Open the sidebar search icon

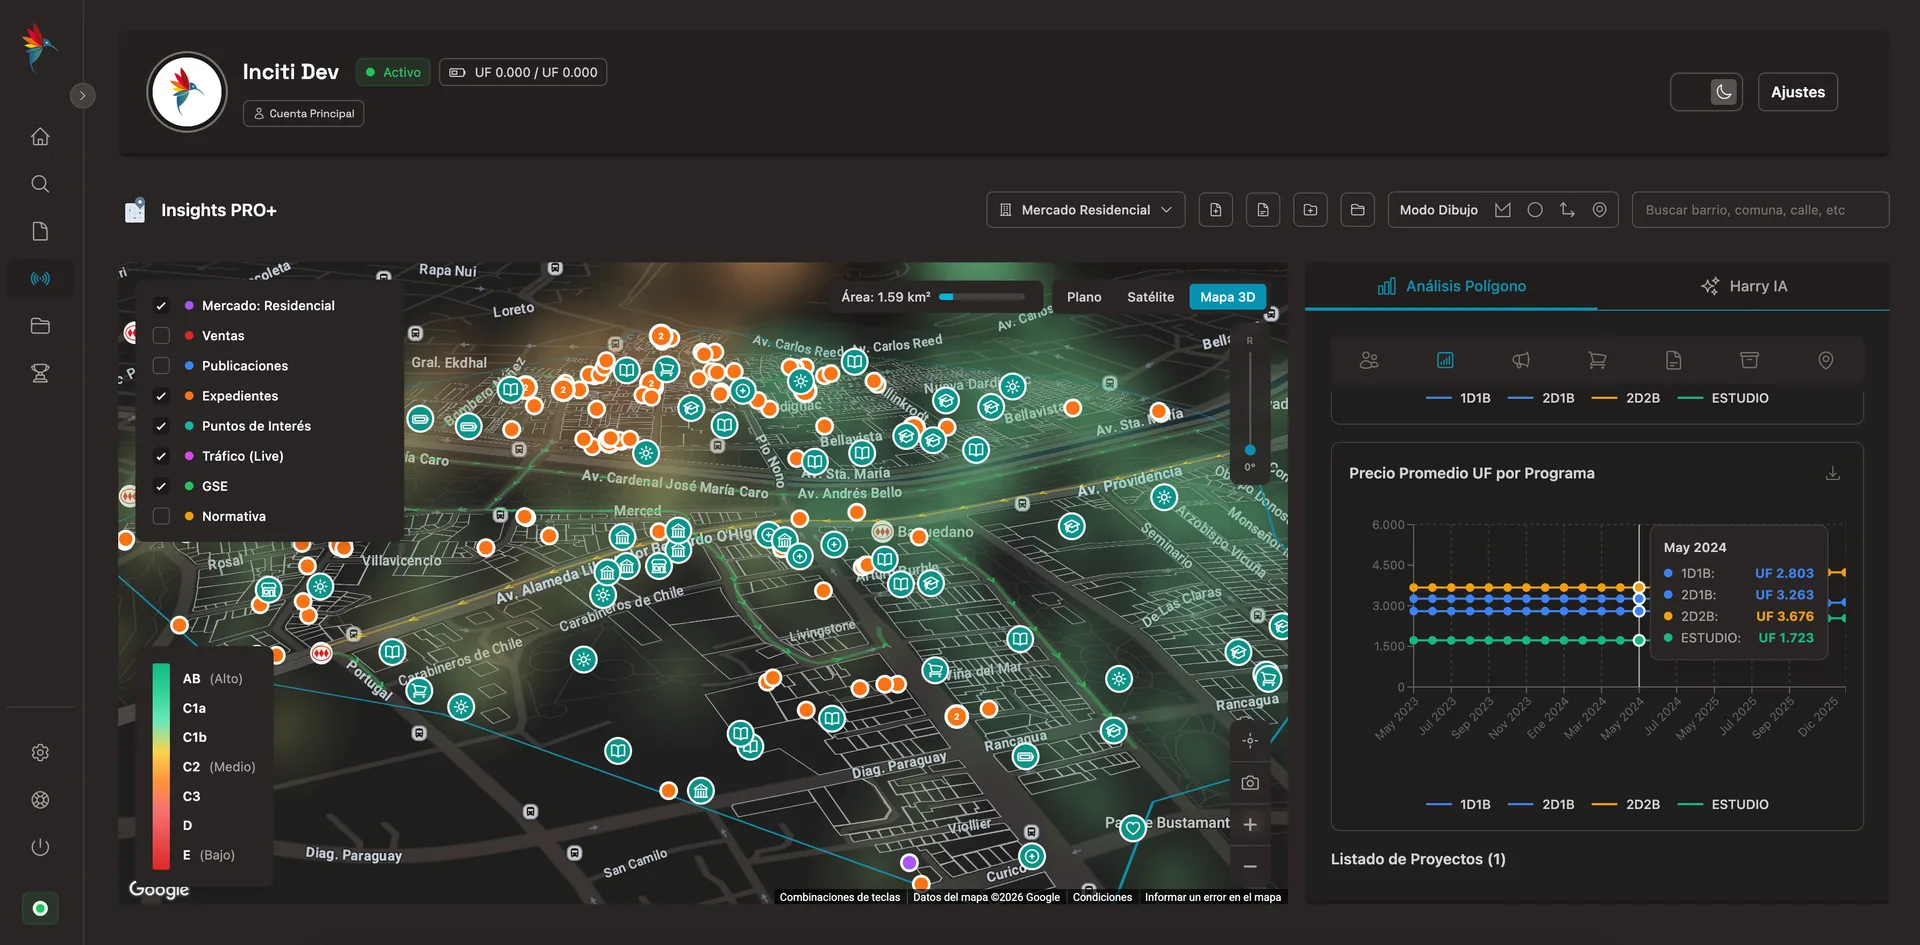point(40,184)
